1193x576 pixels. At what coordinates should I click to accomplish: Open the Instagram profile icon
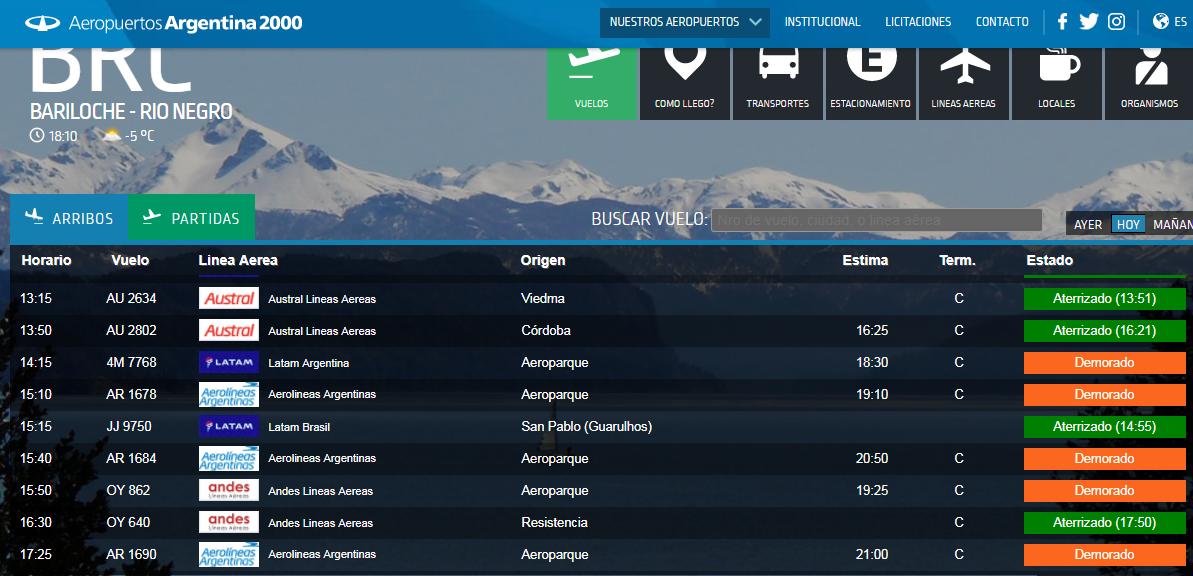tap(1116, 22)
